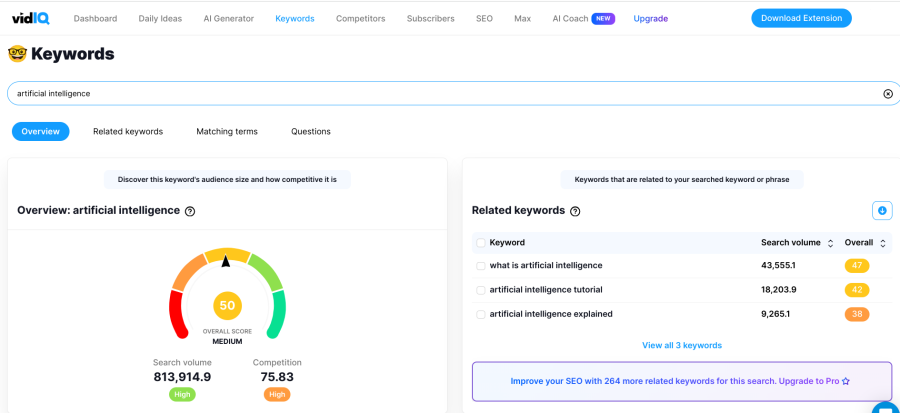Click the NEW badge on AI Coach
The width and height of the screenshot is (900, 413).
coord(603,18)
